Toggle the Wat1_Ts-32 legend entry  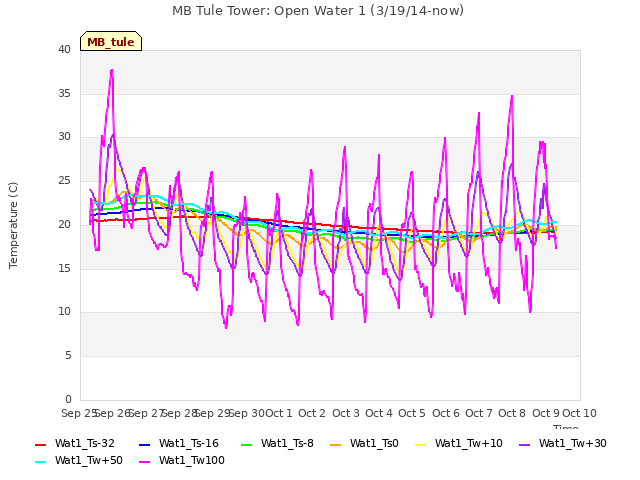[75, 444]
